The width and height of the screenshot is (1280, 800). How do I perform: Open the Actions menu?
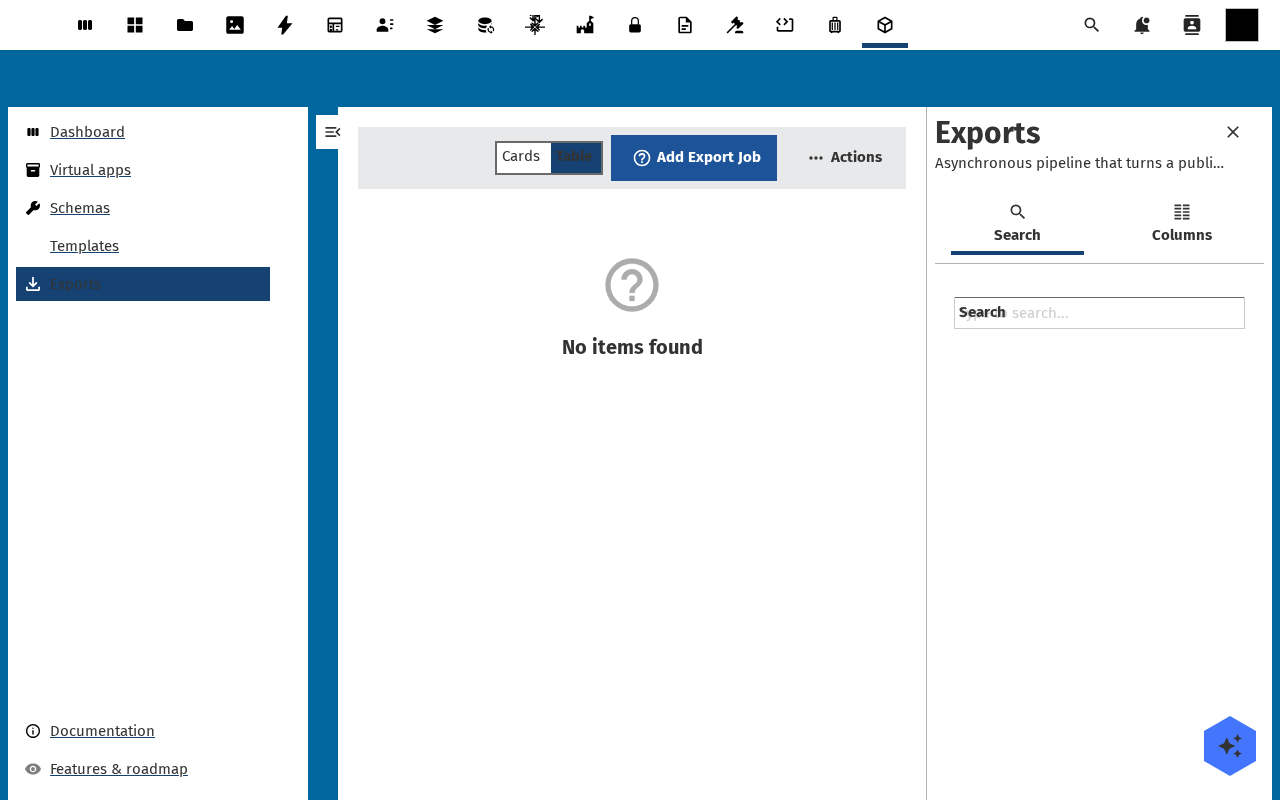click(x=845, y=158)
